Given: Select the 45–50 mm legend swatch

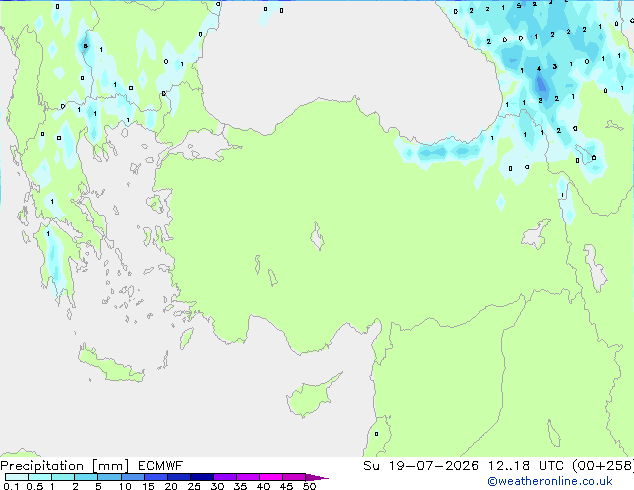Looking at the screenshot, I should click(x=294, y=477).
